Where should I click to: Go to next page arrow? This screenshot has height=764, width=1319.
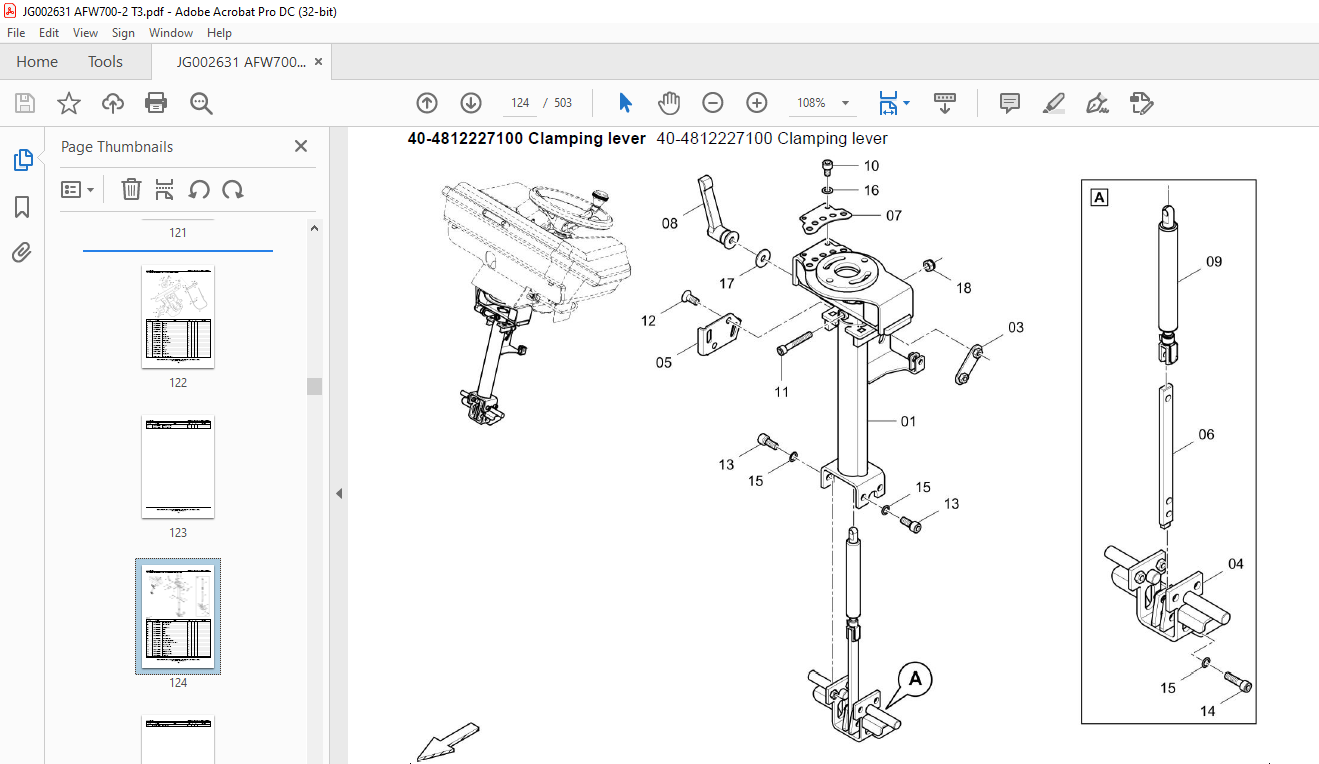(x=471, y=103)
